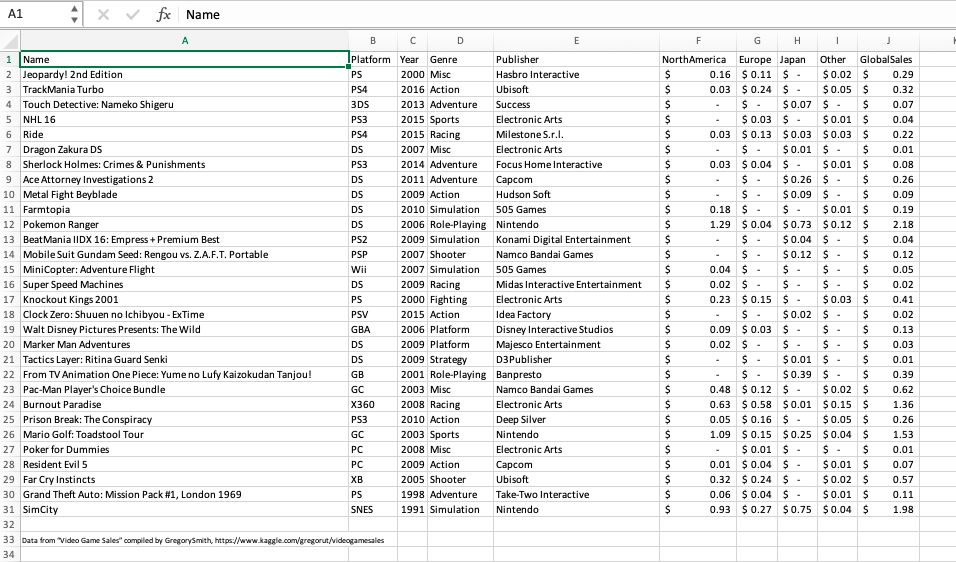Click the Genre header cell

click(x=460, y=60)
